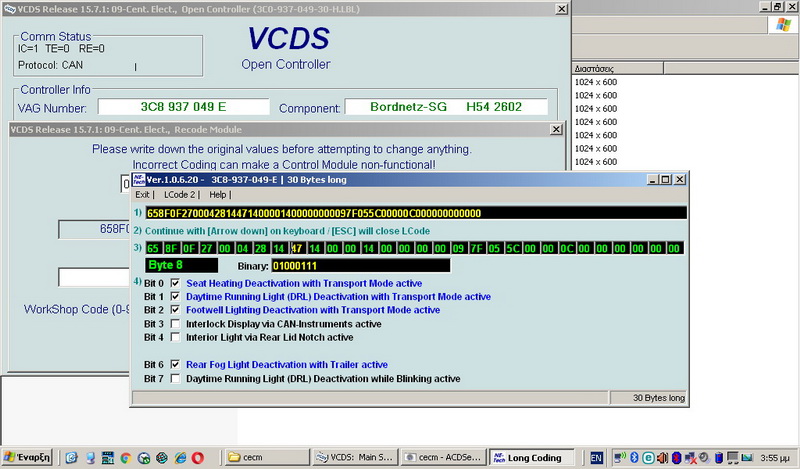The image size is (800, 469).
Task: Select byte 27 in the byte row
Action: pos(207,249)
